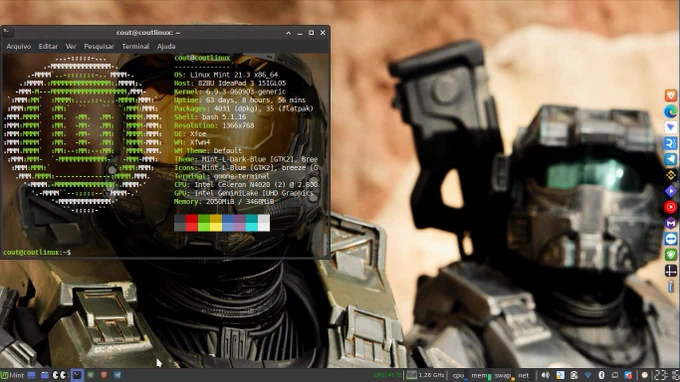
Task: Launch Binance from the side dock
Action: click(x=670, y=175)
